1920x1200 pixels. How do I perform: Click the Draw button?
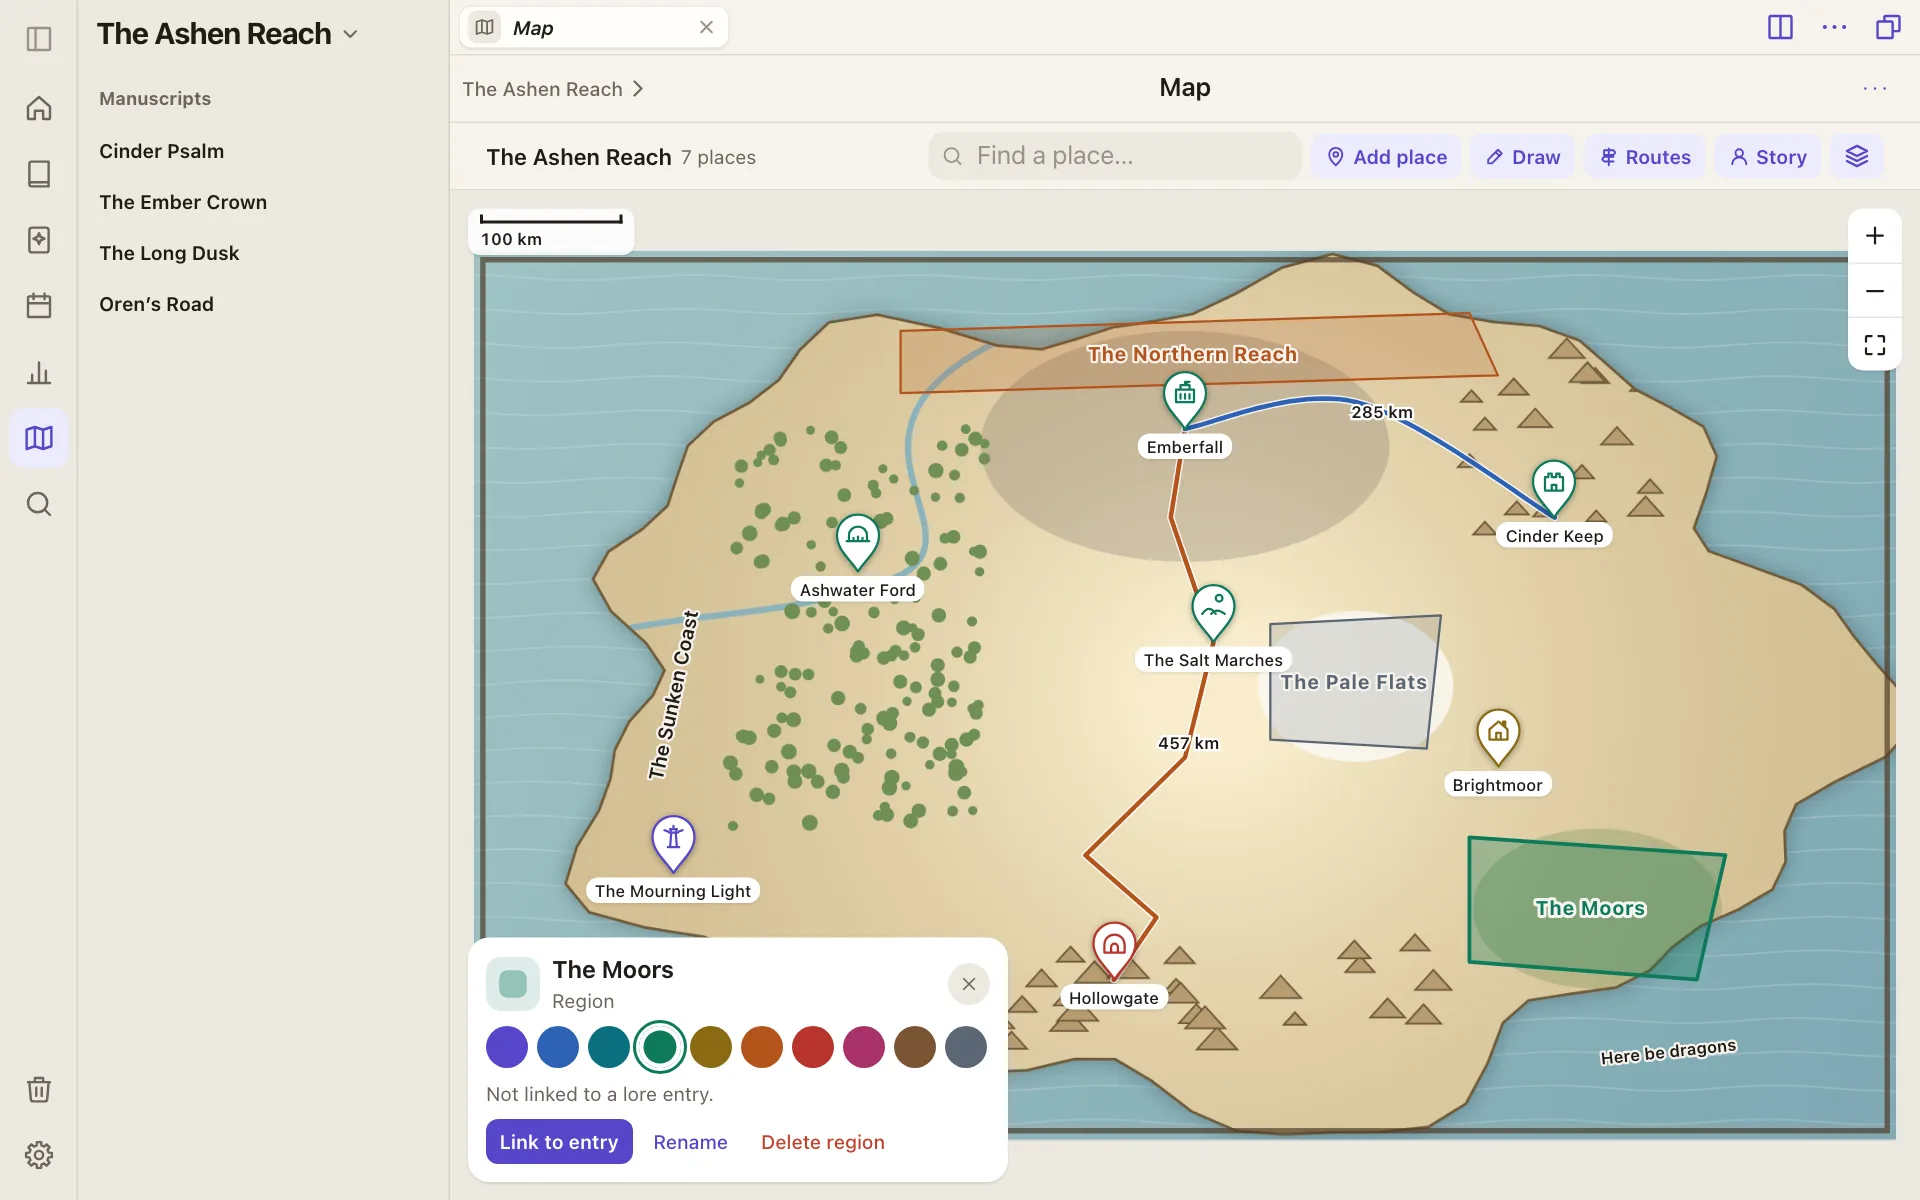click(1522, 157)
